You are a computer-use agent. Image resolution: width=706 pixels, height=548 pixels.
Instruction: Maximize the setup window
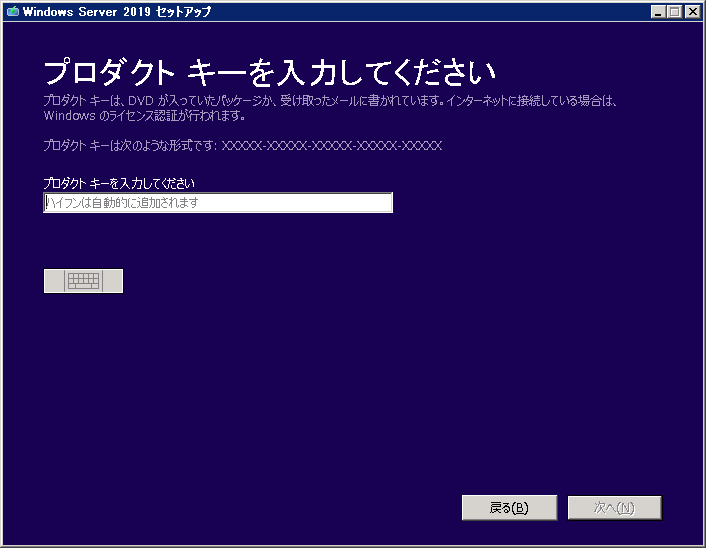click(x=674, y=12)
